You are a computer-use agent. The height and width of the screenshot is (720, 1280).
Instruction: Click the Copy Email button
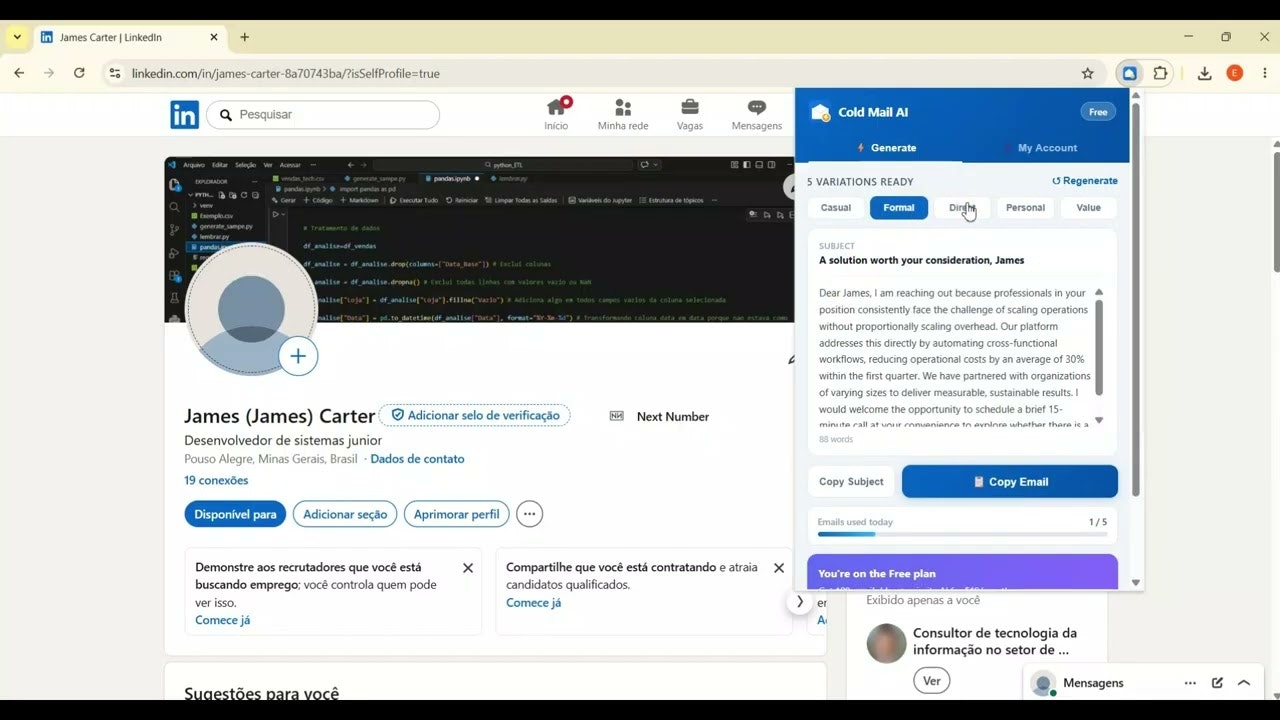(1010, 481)
